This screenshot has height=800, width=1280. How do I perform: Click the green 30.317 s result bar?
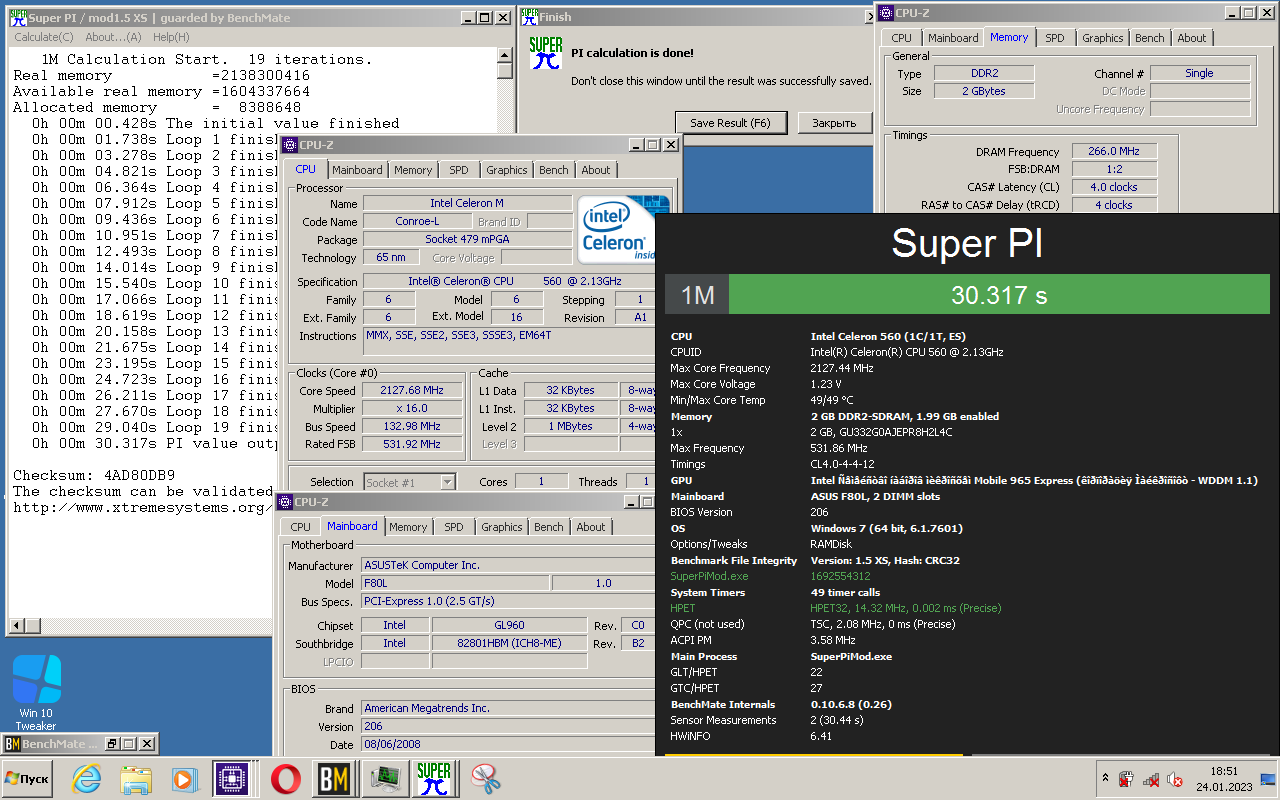tap(999, 295)
